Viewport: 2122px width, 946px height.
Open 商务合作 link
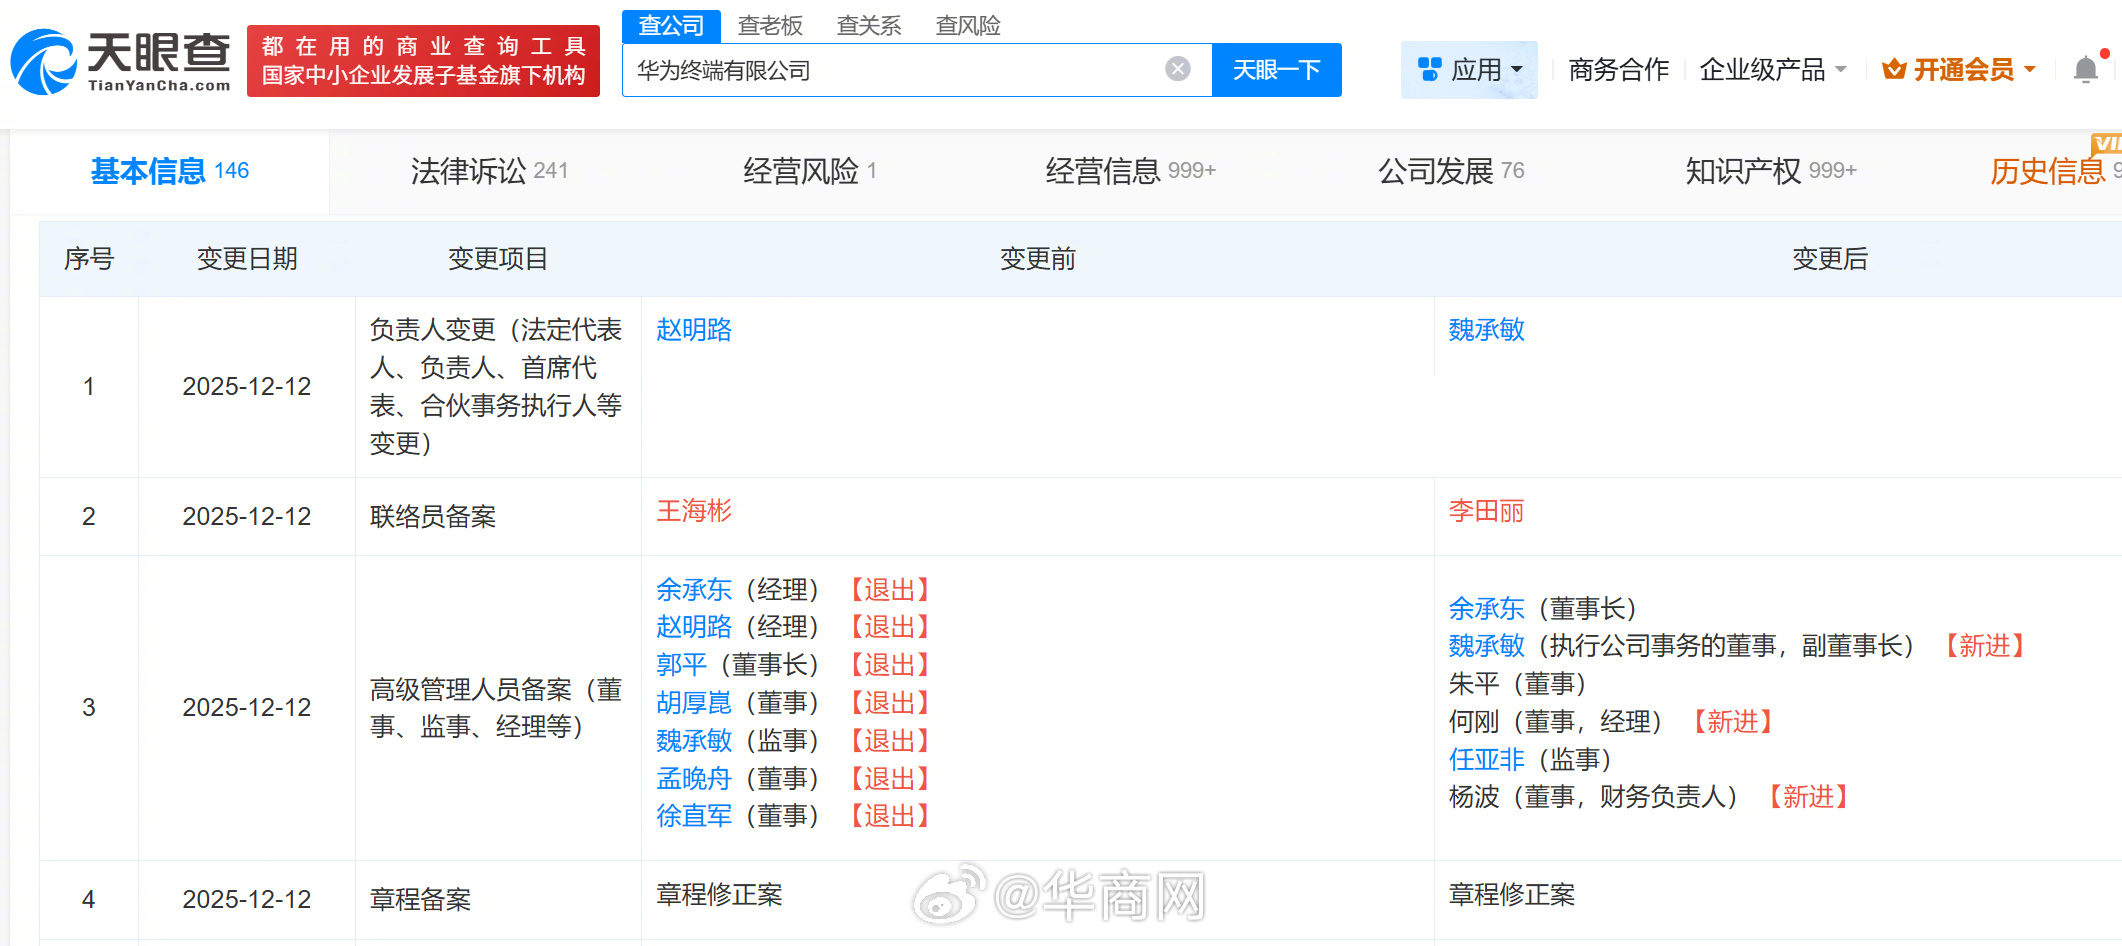1619,70
